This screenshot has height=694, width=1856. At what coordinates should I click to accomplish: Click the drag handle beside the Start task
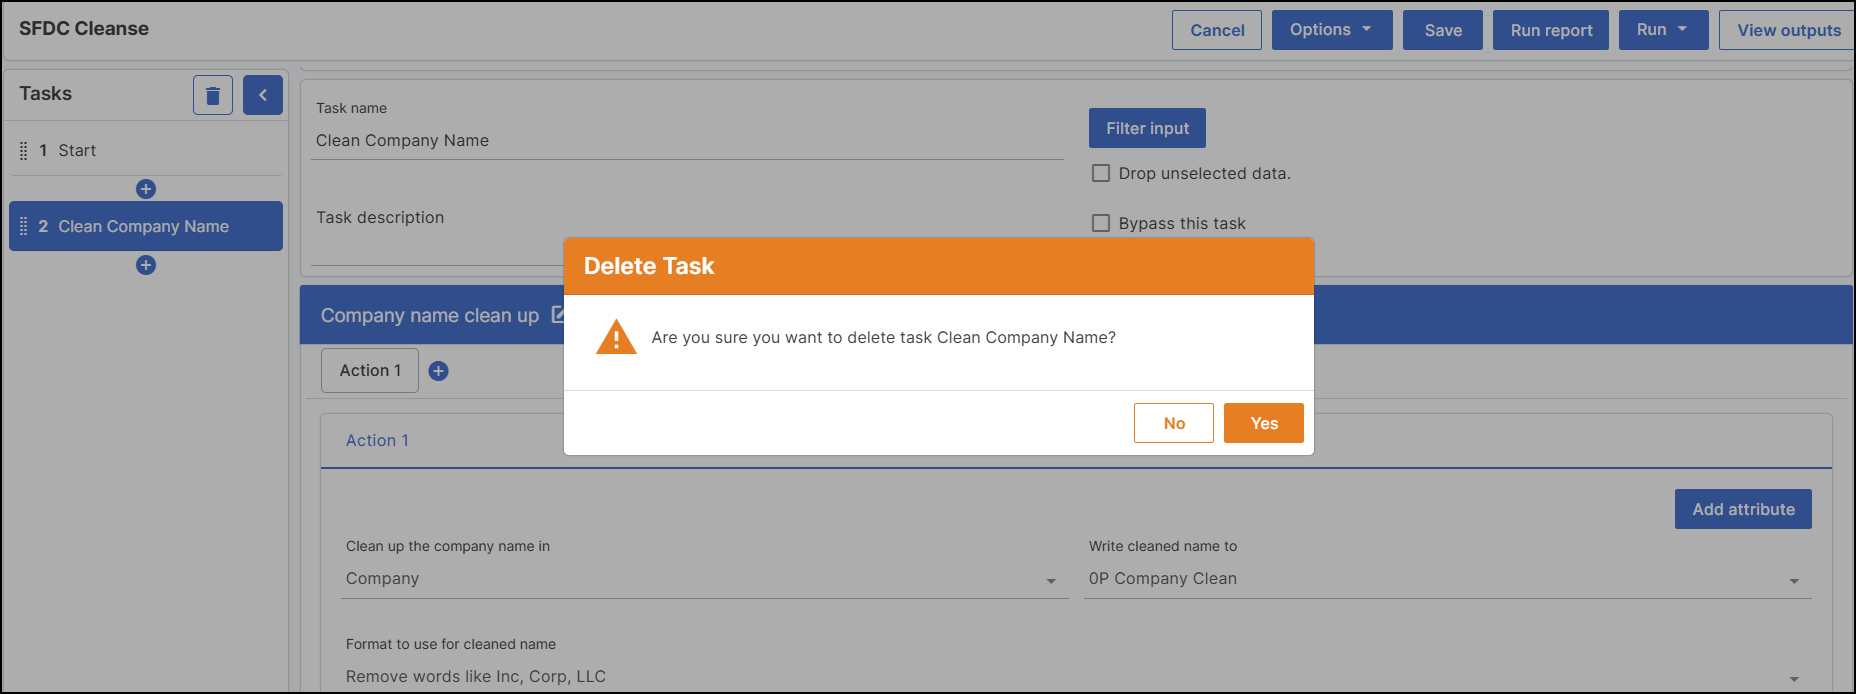point(24,150)
